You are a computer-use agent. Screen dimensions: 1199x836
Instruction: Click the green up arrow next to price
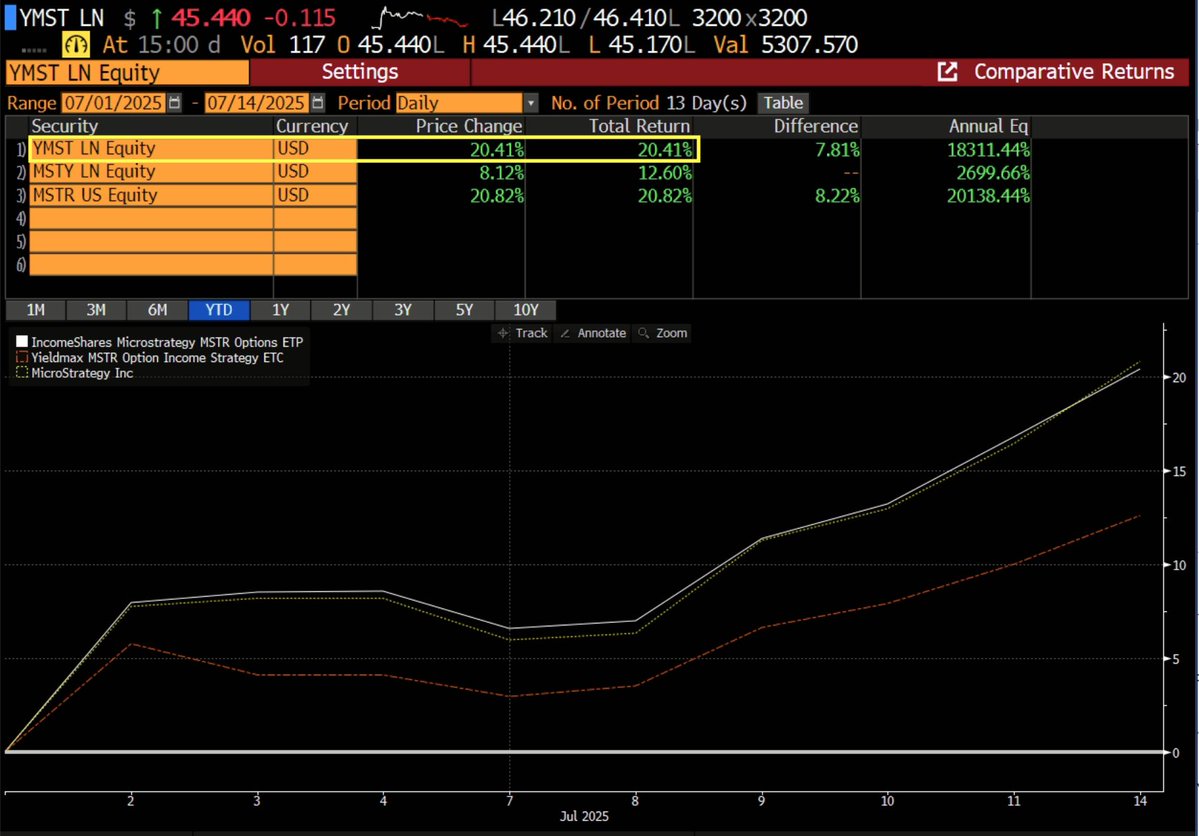click(x=157, y=18)
